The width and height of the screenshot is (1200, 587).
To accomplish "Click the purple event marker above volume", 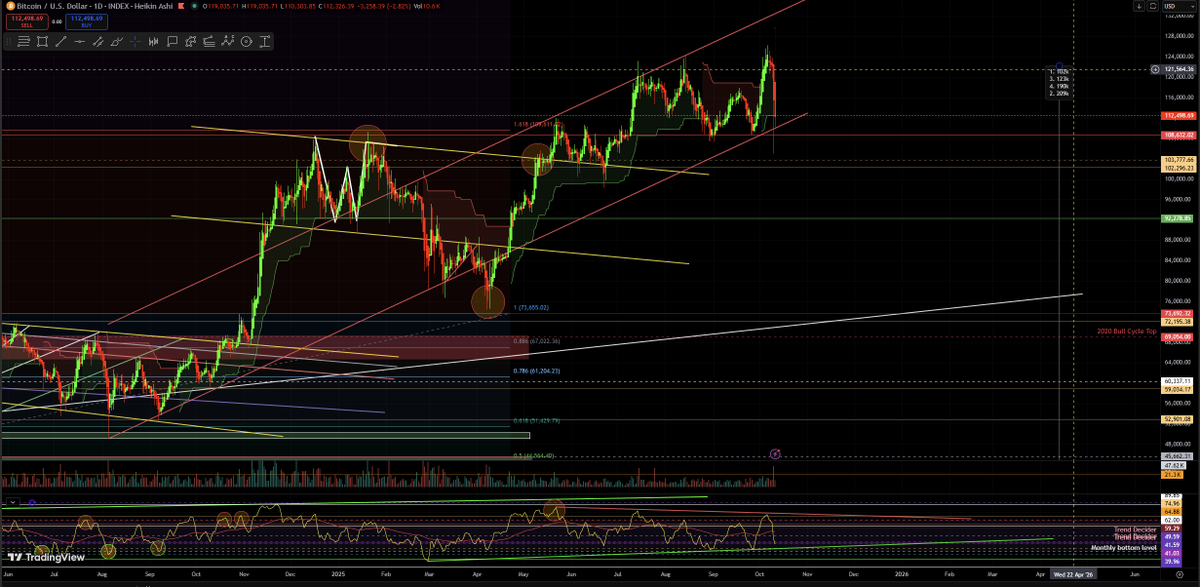I will [x=777, y=455].
